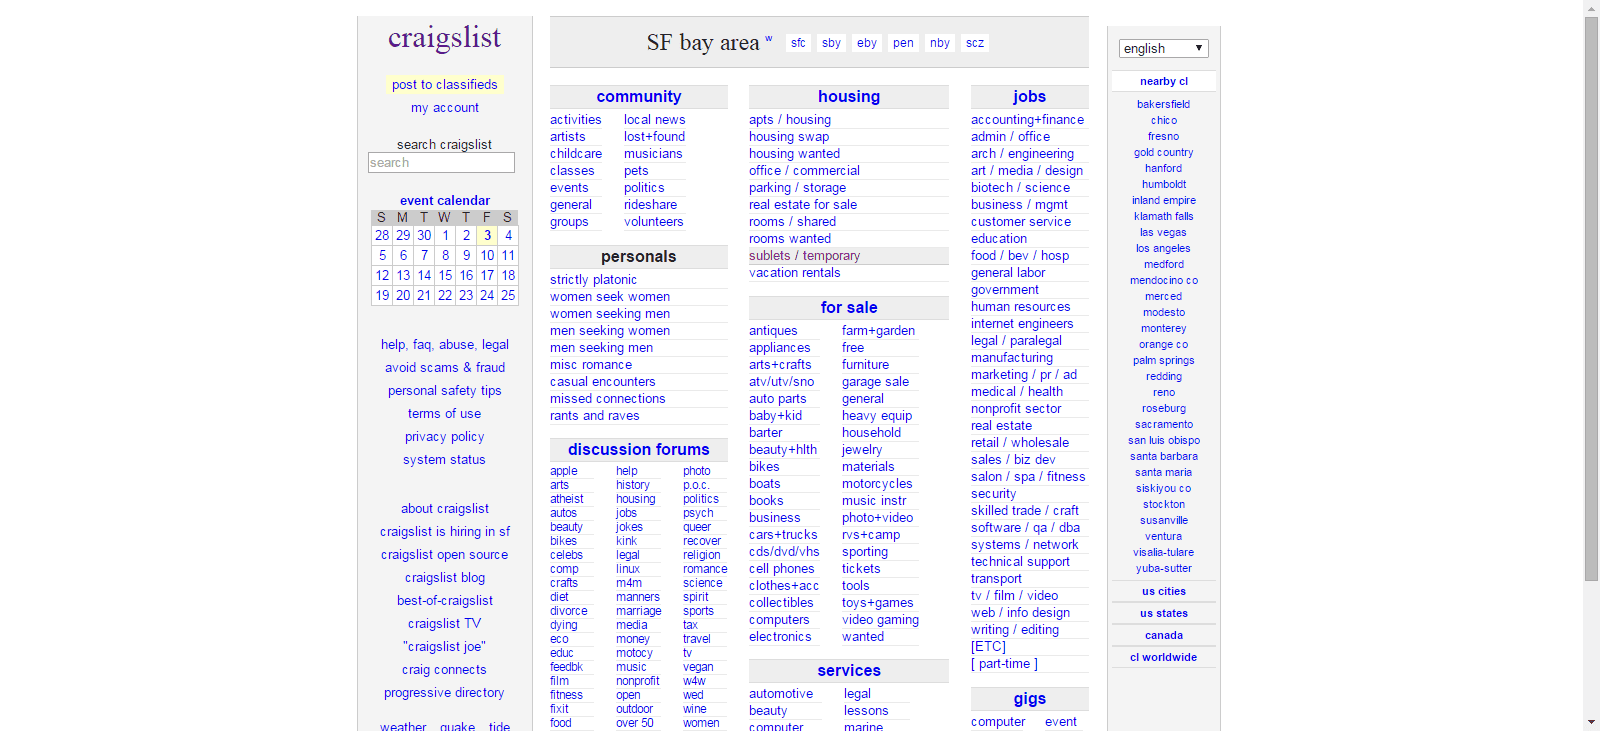
Task: Open sublets / temporary listings
Action: tap(804, 256)
